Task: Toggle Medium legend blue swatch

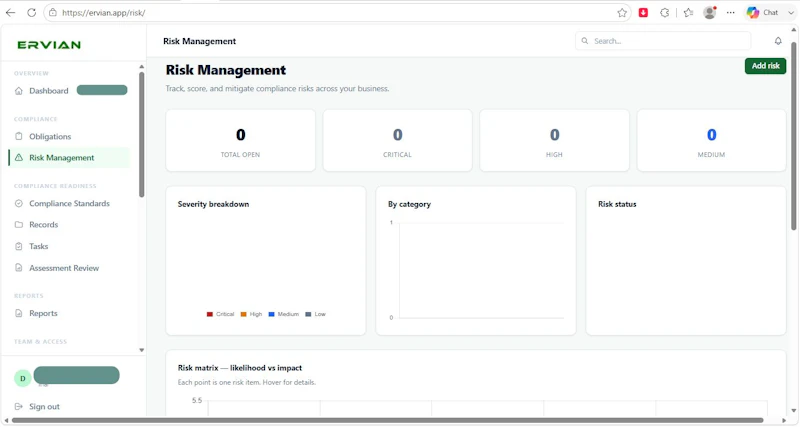Action: click(271, 314)
